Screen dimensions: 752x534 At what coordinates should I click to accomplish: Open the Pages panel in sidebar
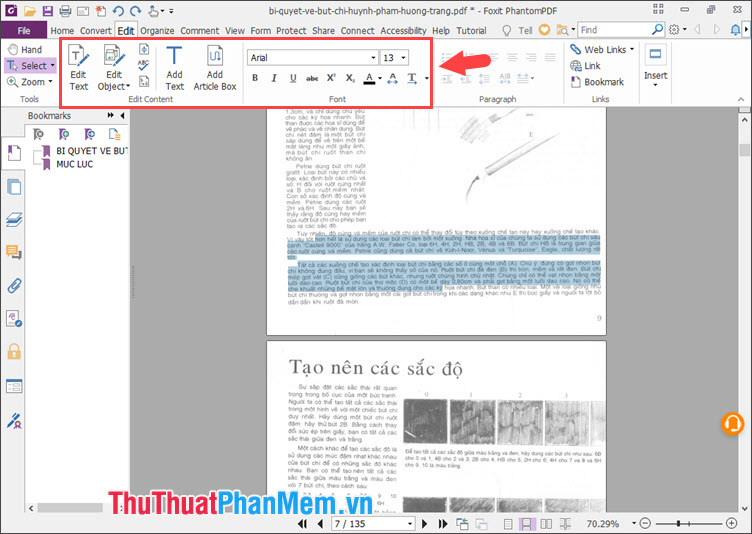[14, 186]
